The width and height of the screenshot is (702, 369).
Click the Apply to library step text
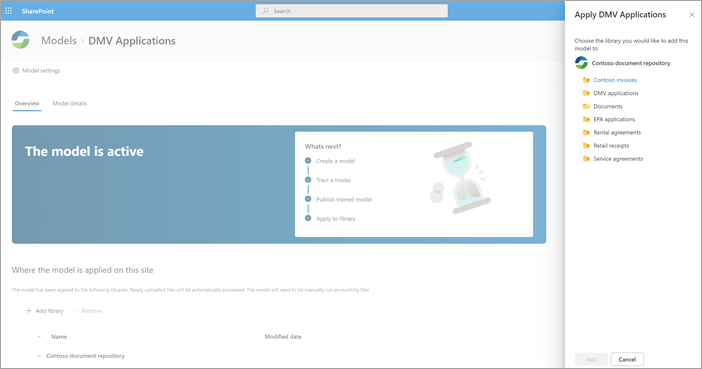click(x=336, y=219)
